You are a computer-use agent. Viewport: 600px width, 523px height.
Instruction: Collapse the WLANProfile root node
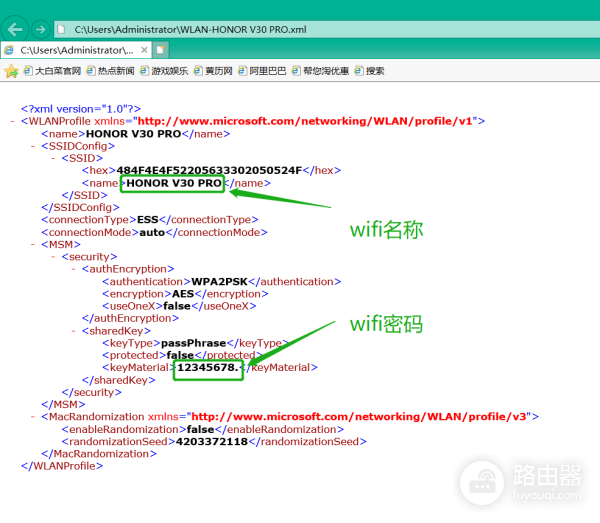click(13, 121)
